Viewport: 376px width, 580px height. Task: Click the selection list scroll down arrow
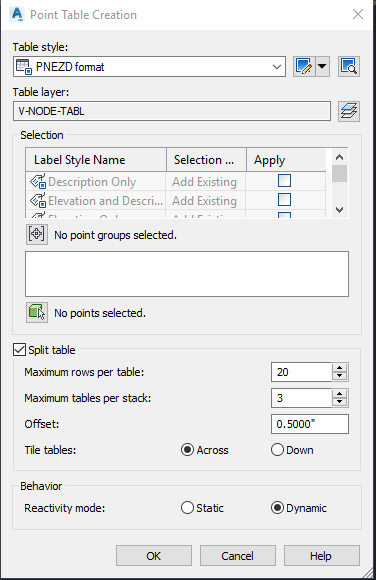pyautogui.click(x=339, y=210)
